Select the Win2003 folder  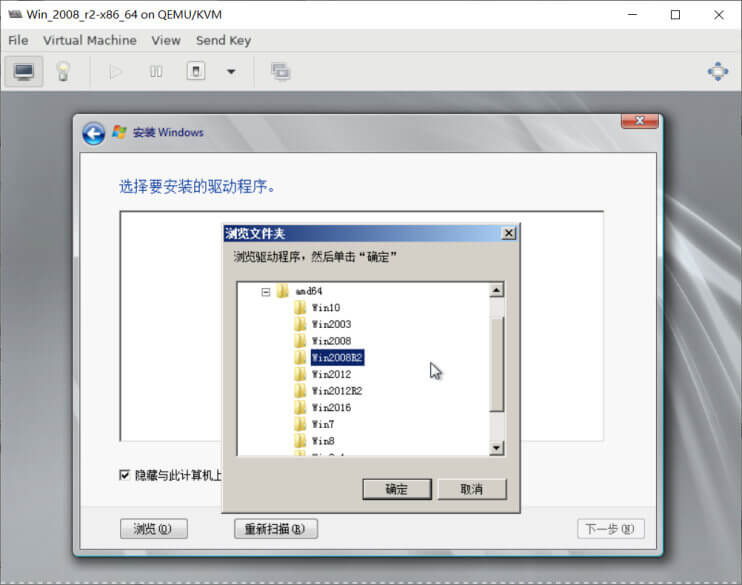(x=331, y=324)
